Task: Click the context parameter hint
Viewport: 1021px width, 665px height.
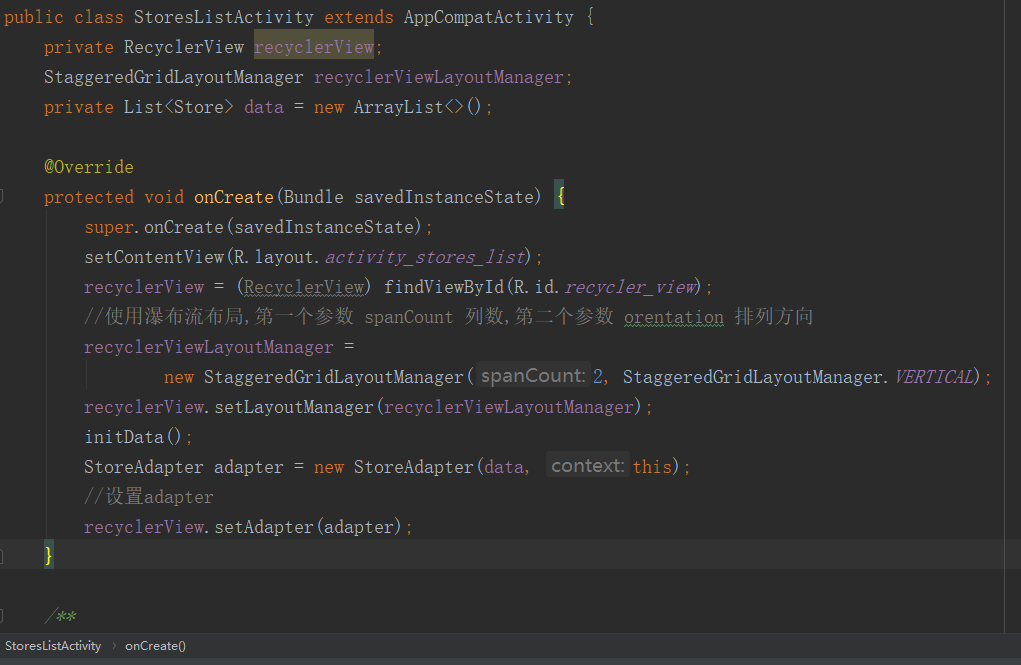Action: pos(587,466)
